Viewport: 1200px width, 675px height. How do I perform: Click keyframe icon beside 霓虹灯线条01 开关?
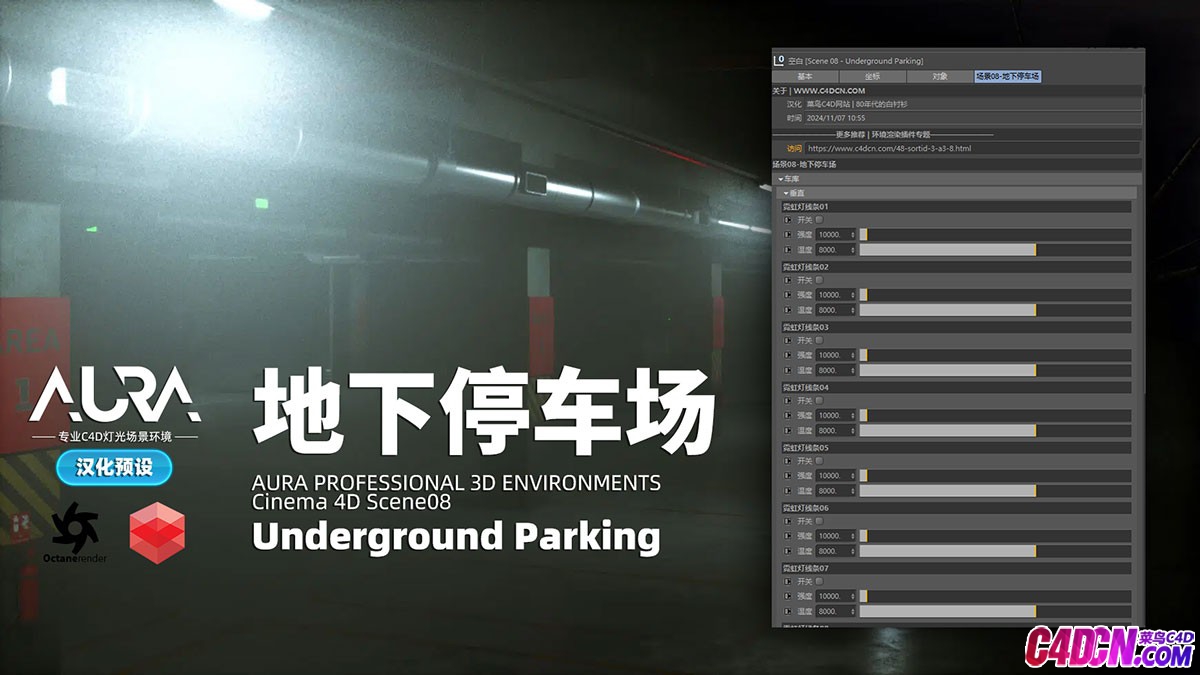tap(788, 220)
